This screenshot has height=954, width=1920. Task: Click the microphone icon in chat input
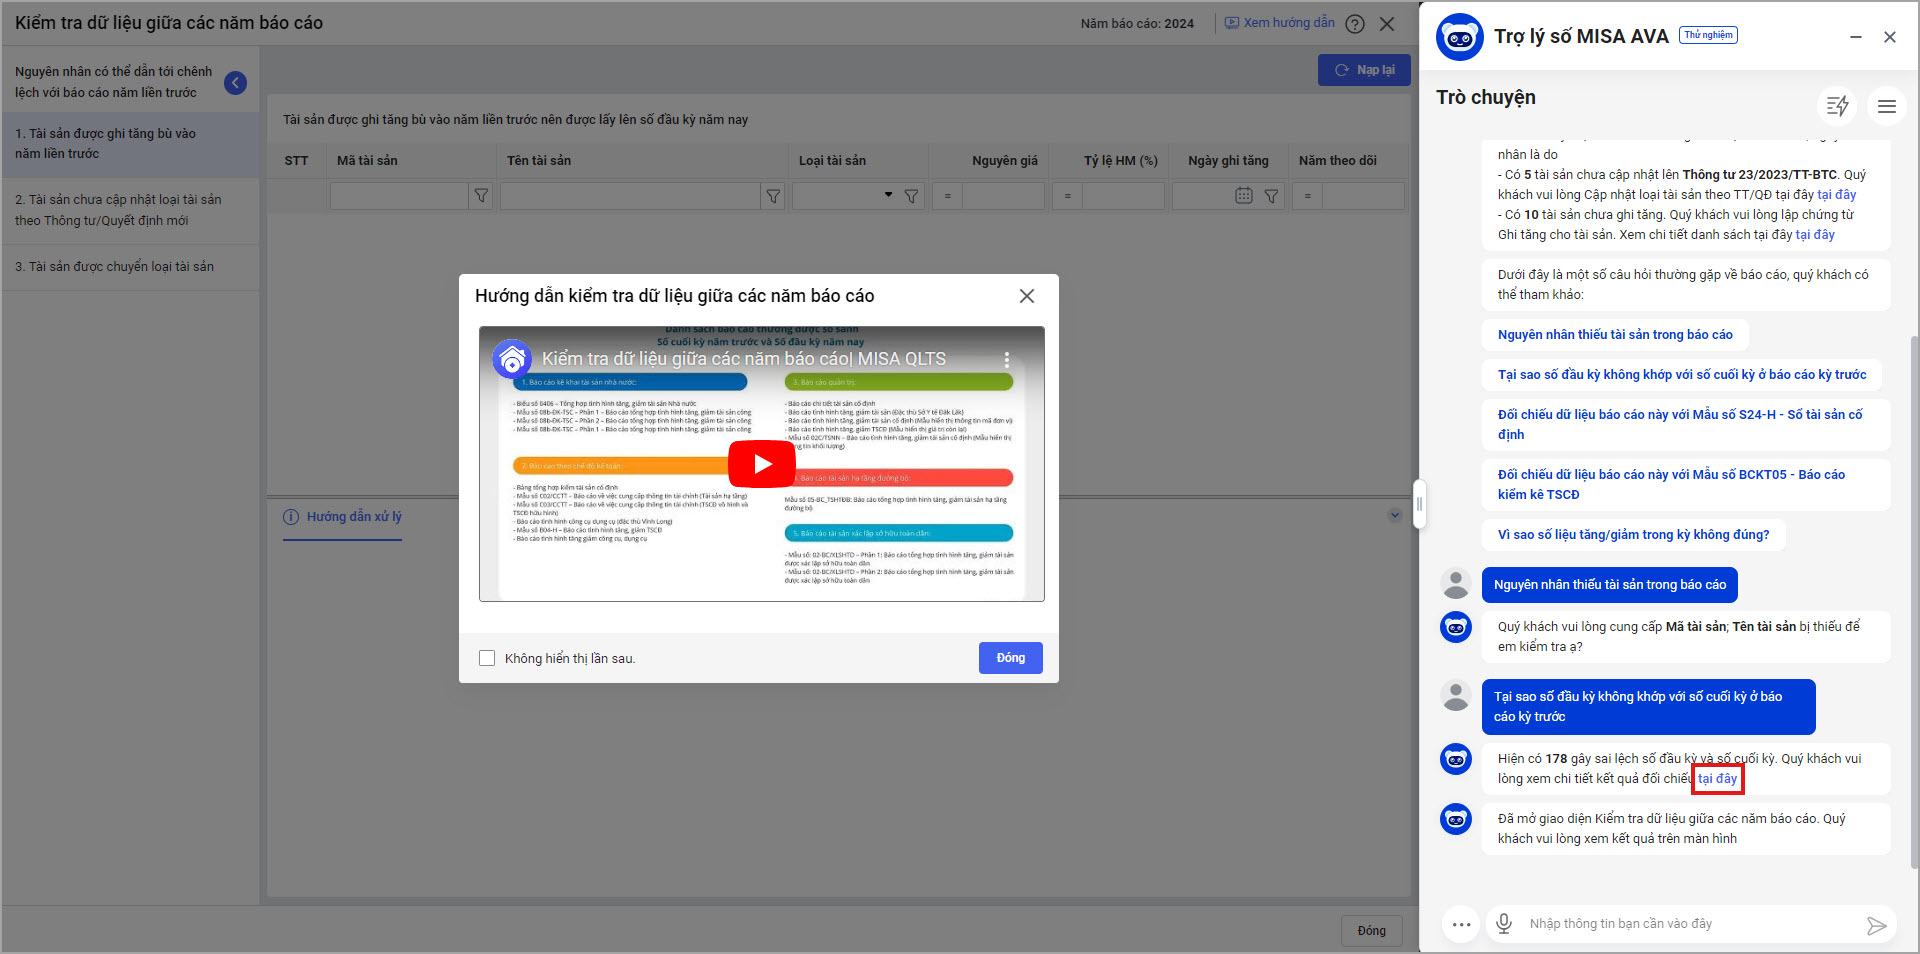1503,924
